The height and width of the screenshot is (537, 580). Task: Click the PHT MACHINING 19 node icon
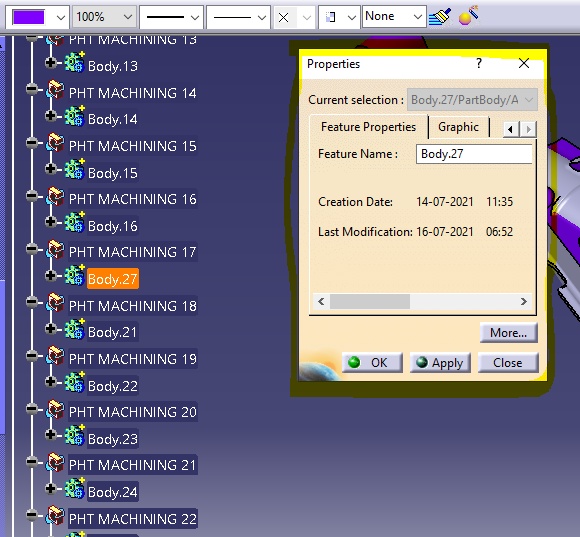(55, 355)
